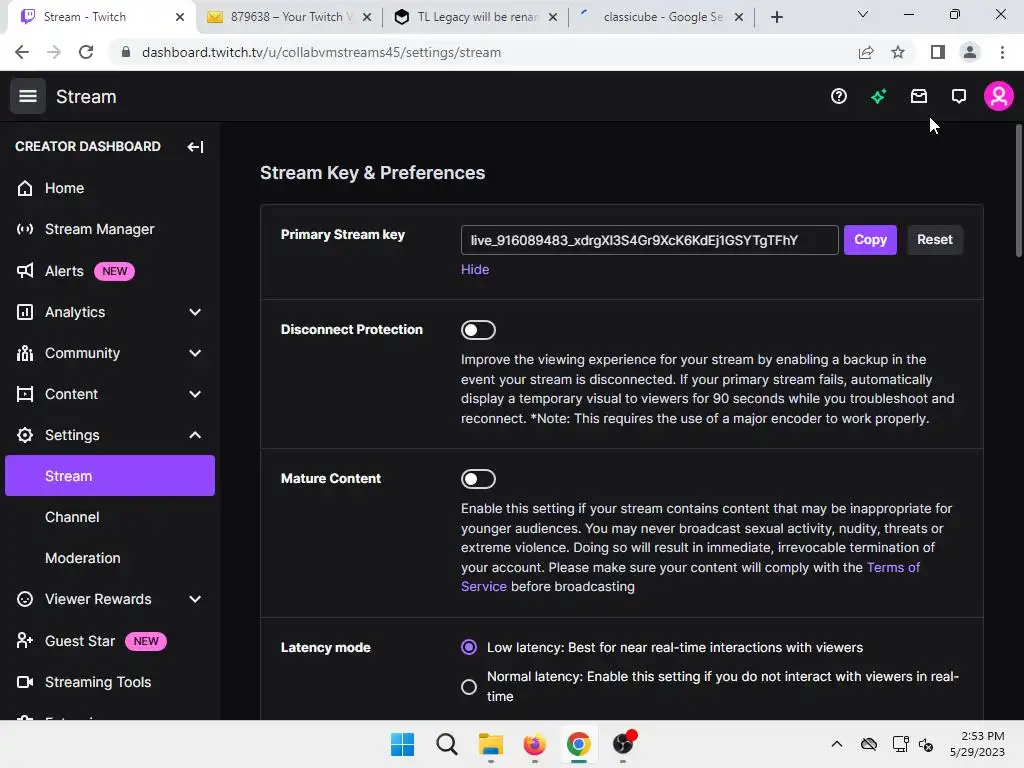Click the Analytics chart icon
Screen dimensions: 1024x768
click(25, 312)
